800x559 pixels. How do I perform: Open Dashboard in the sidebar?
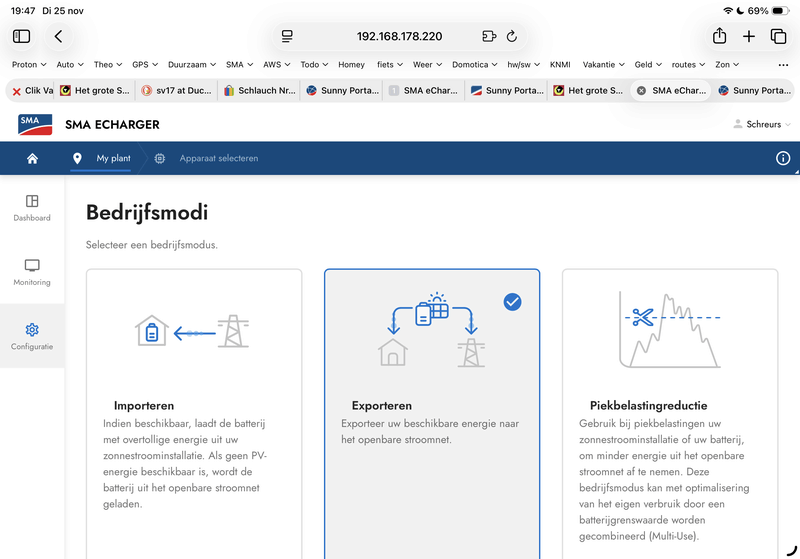(32, 208)
